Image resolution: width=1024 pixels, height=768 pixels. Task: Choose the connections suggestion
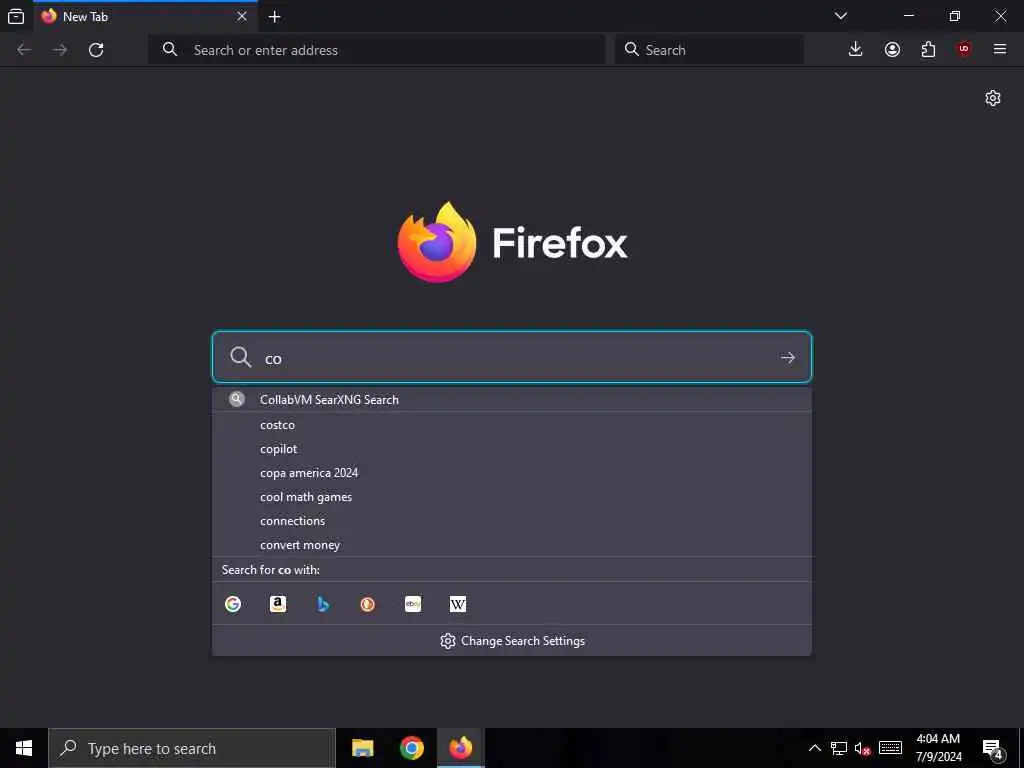pyautogui.click(x=511, y=521)
